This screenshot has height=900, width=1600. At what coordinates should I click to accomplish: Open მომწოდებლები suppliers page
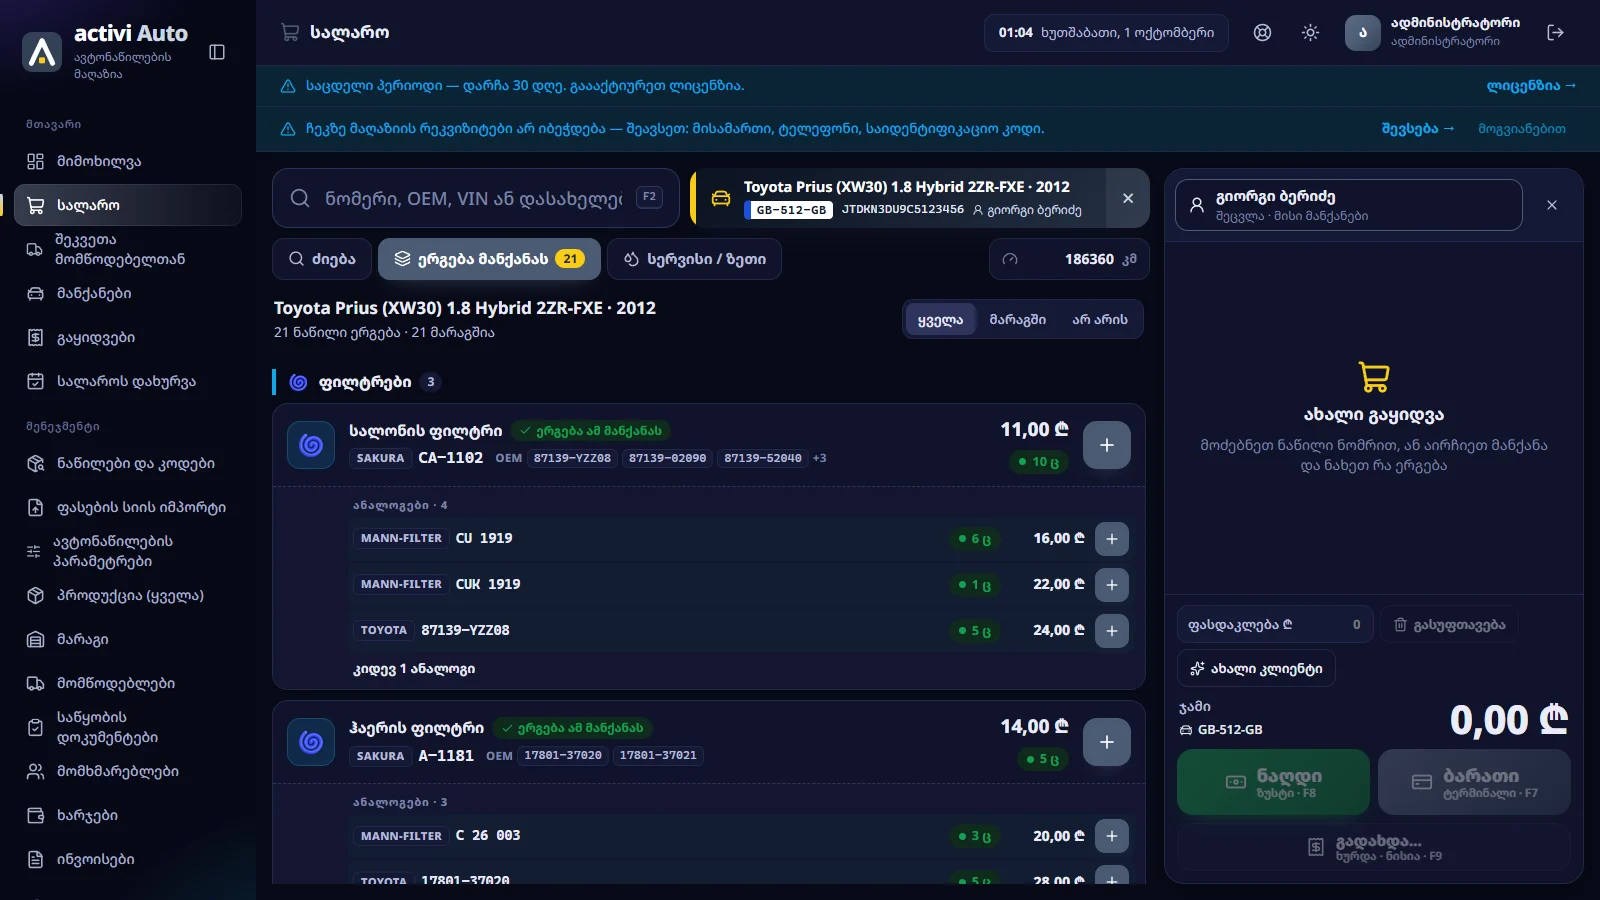(128, 683)
